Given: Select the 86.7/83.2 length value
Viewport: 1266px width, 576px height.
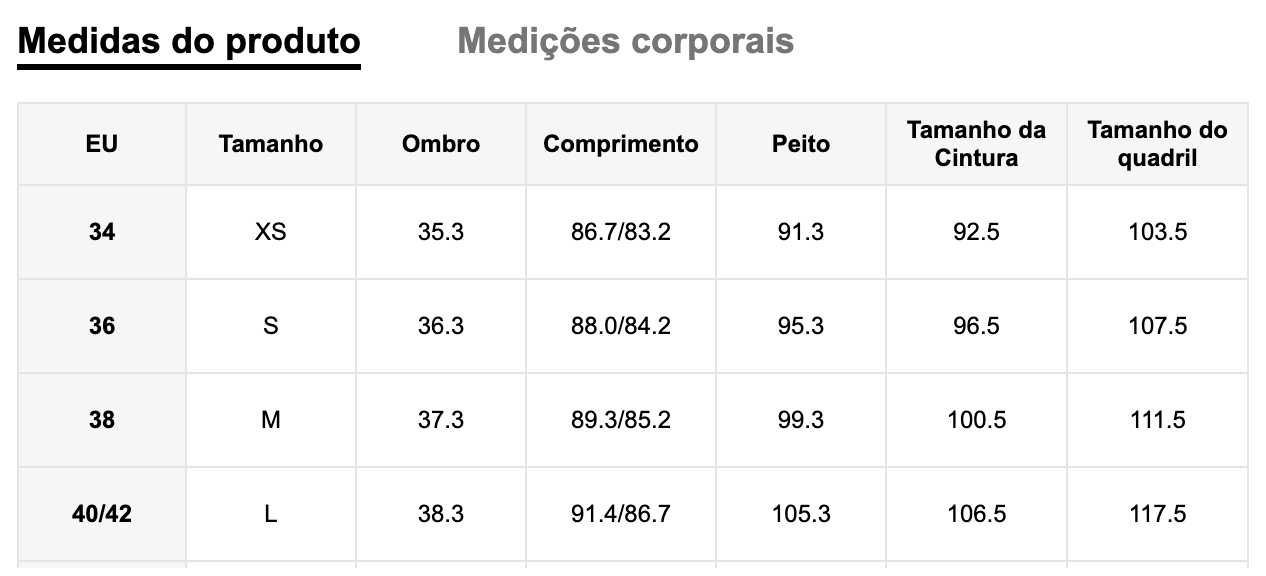Looking at the screenshot, I should click(621, 232).
